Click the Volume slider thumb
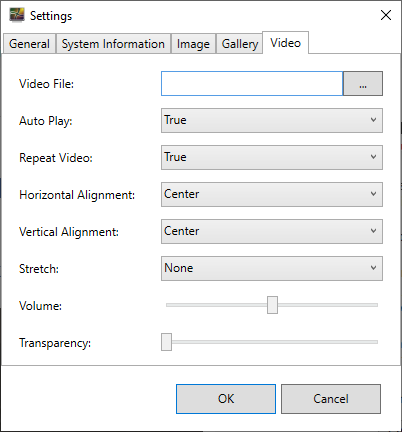 click(x=272, y=305)
